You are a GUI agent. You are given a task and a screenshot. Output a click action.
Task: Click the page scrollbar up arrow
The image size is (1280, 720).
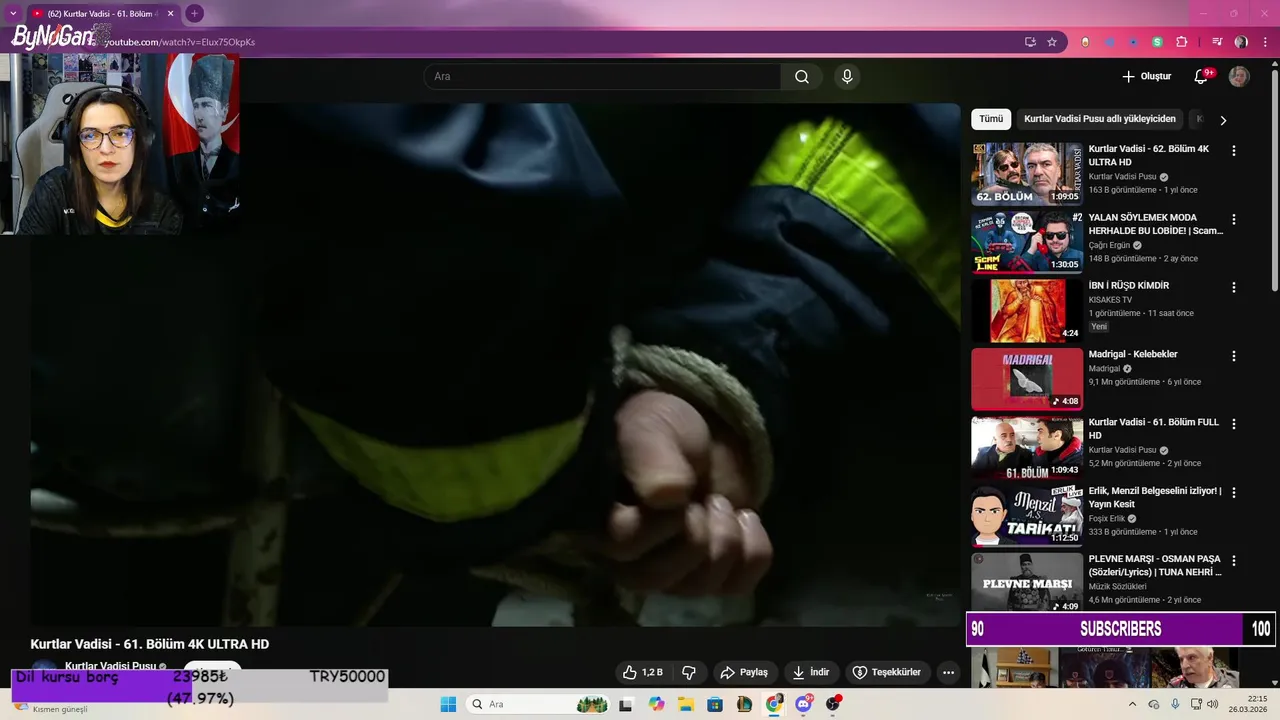(x=1275, y=62)
